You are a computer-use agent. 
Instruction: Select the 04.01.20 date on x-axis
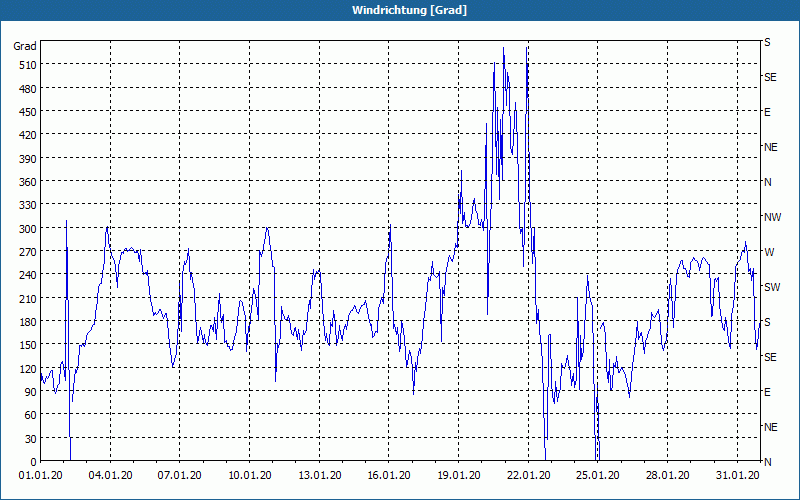coord(111,476)
